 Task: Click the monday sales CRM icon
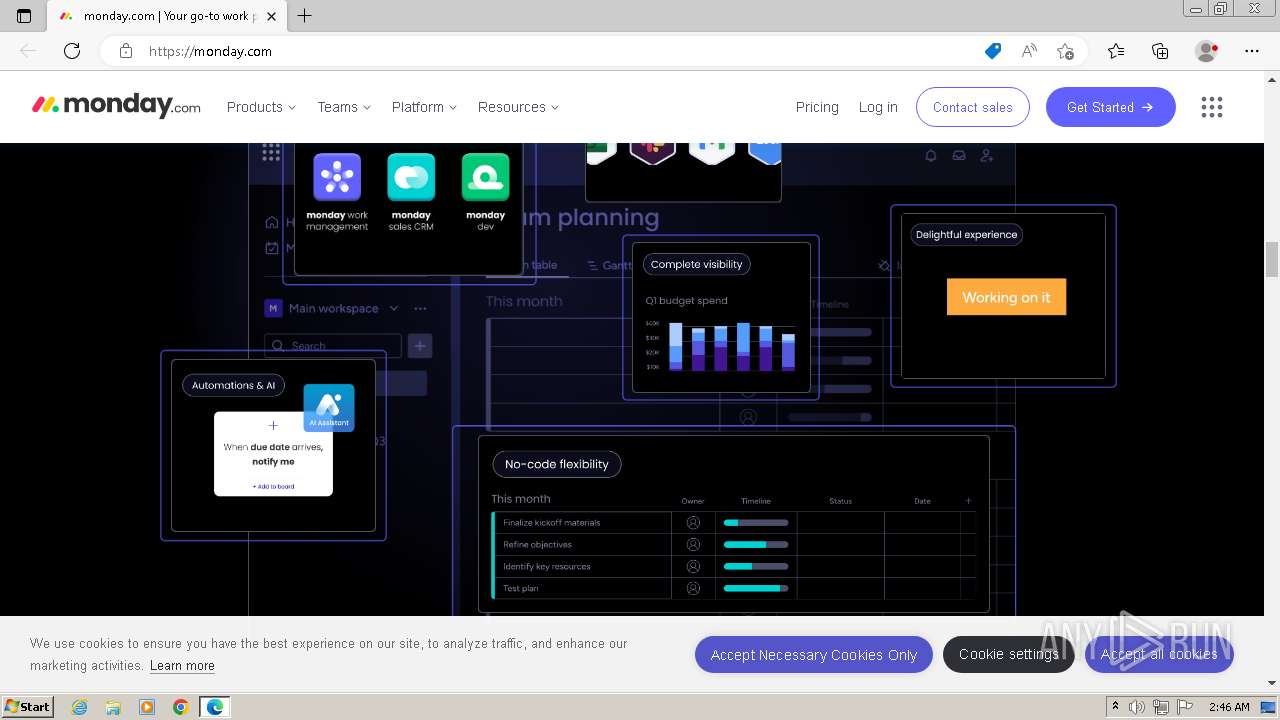(411, 177)
